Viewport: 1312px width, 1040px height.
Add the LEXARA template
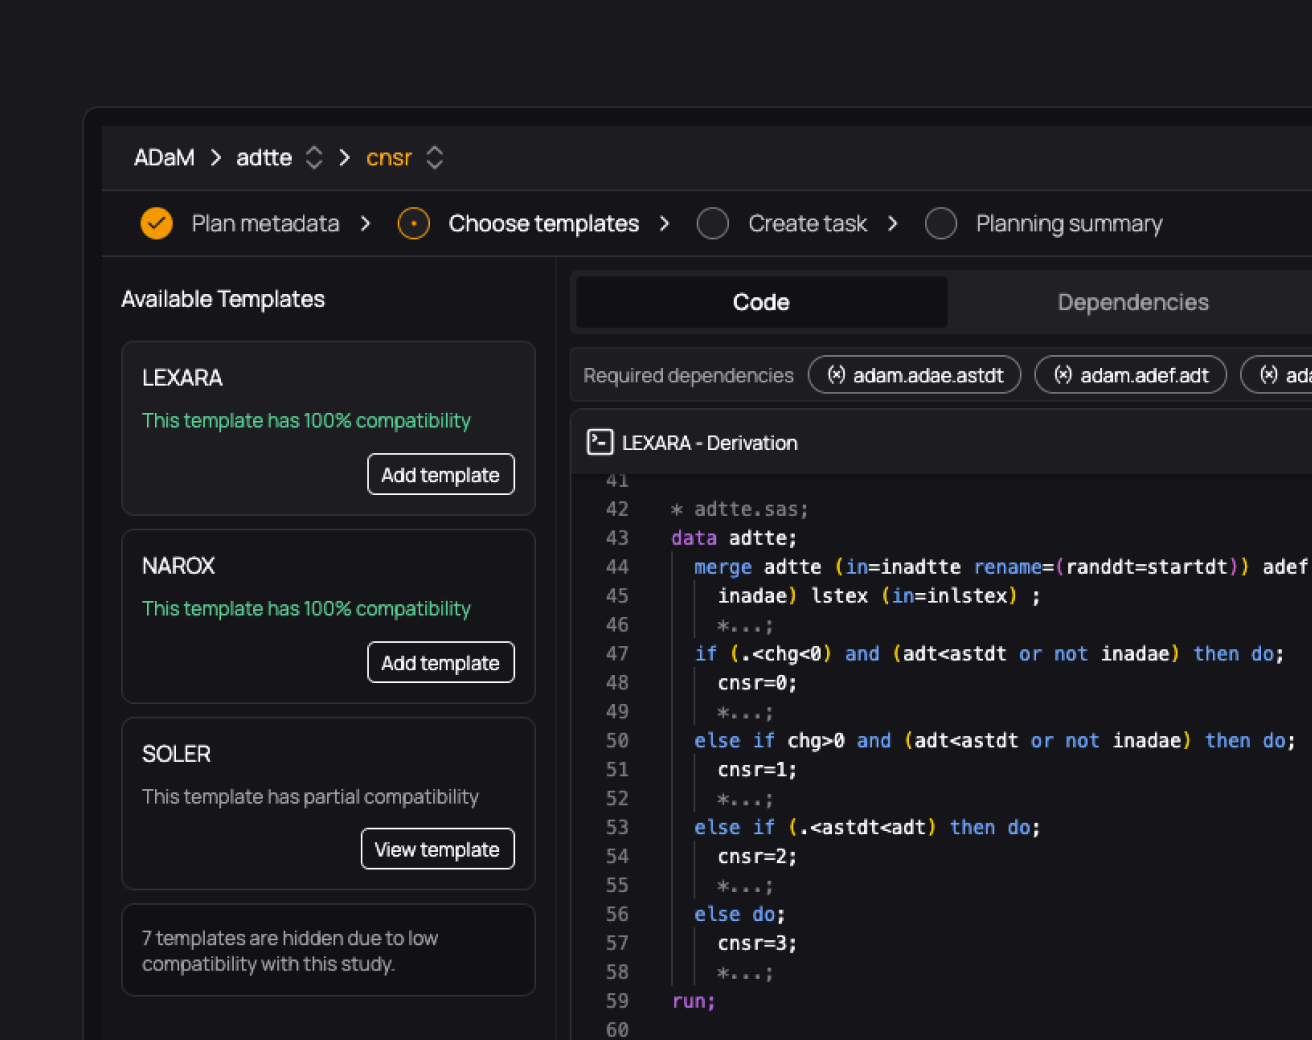pos(440,475)
